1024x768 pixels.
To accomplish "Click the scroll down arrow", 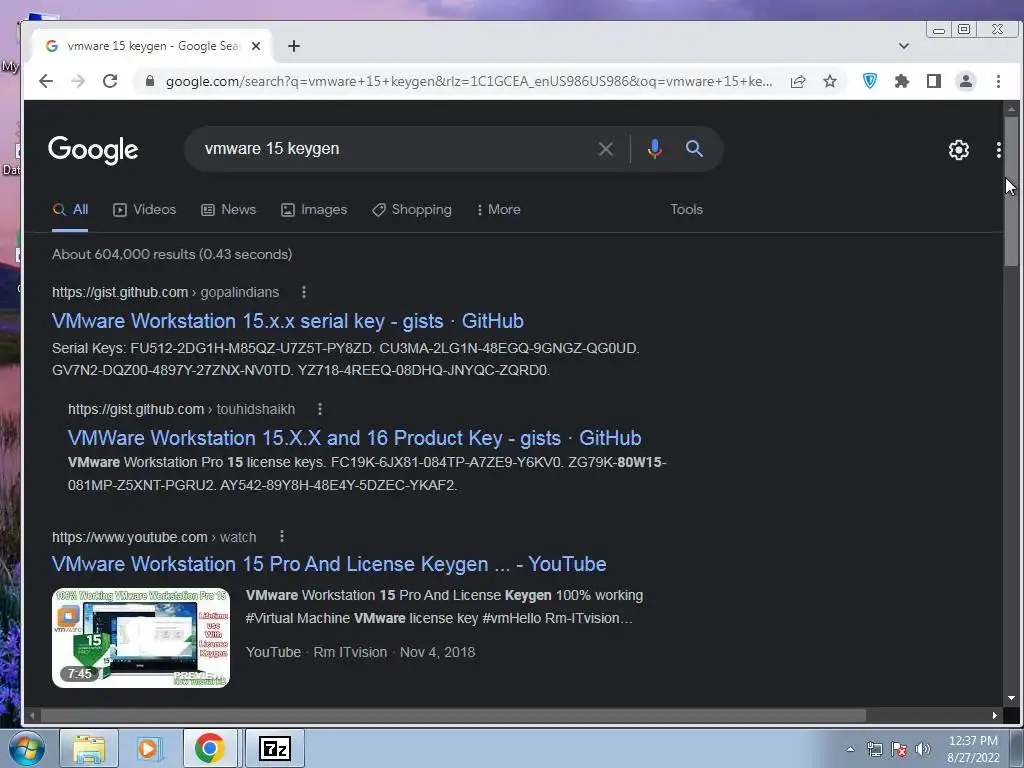I will pyautogui.click(x=1012, y=698).
